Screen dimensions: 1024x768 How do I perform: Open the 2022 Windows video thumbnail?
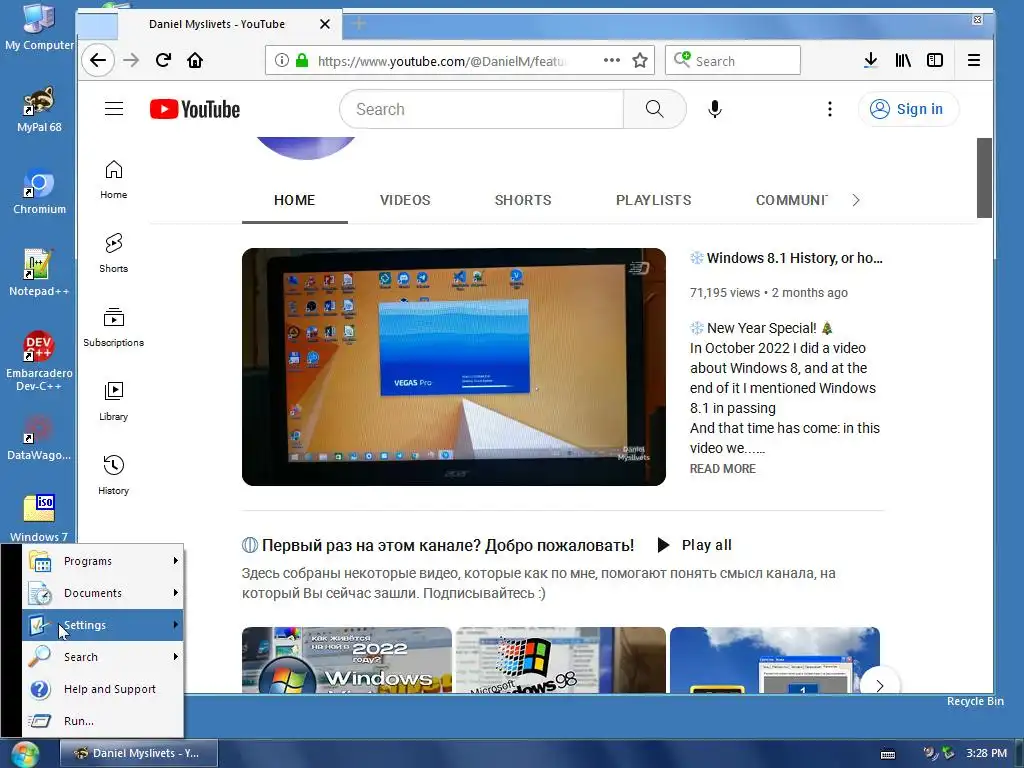(x=347, y=660)
